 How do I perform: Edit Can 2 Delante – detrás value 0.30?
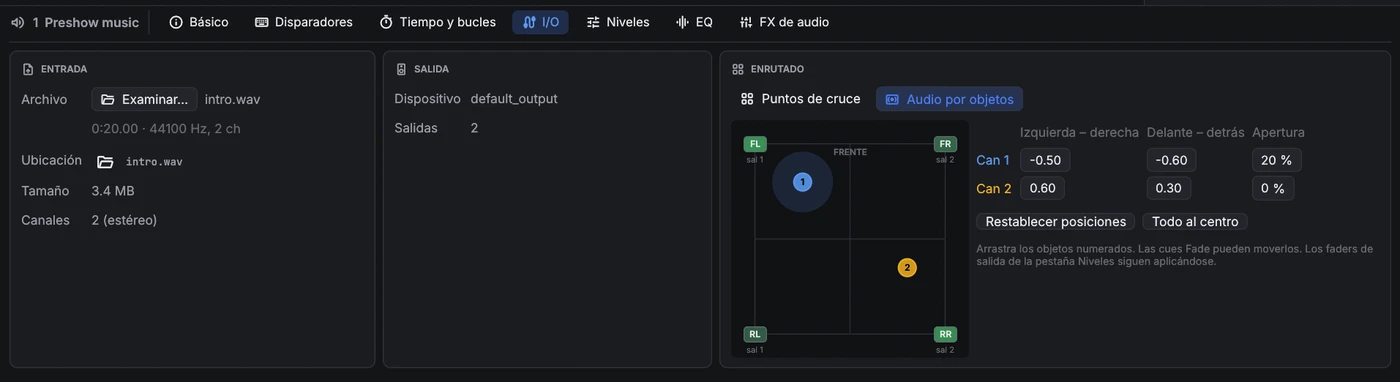(1168, 188)
